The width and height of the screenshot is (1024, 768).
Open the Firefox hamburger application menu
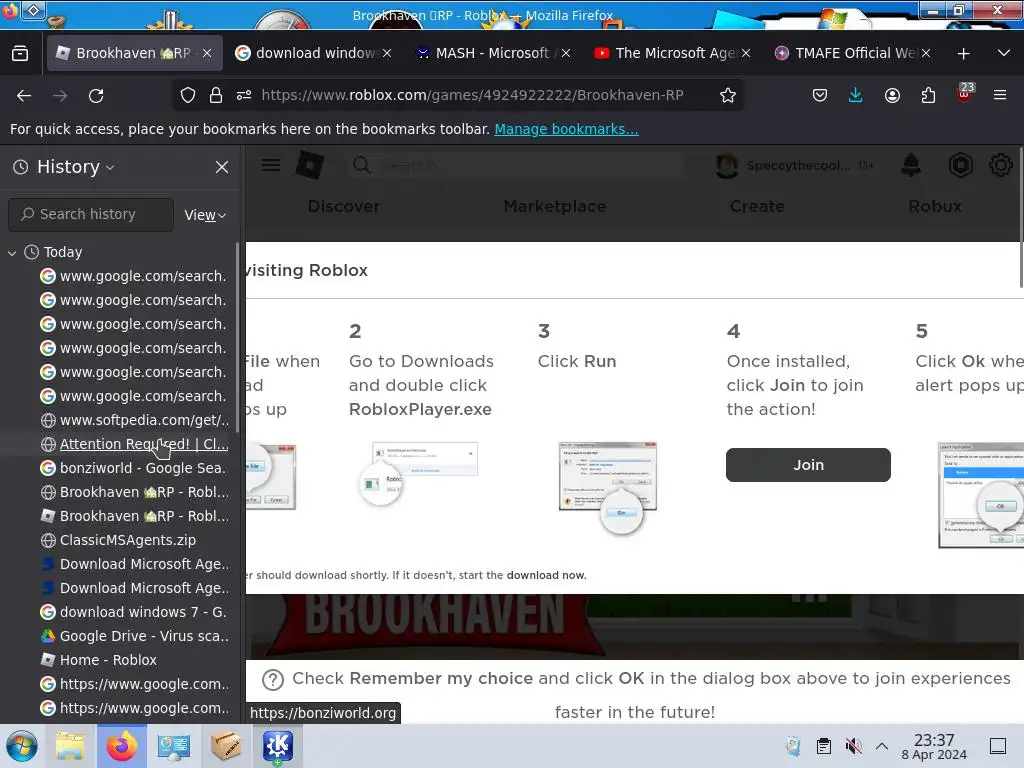1000,95
